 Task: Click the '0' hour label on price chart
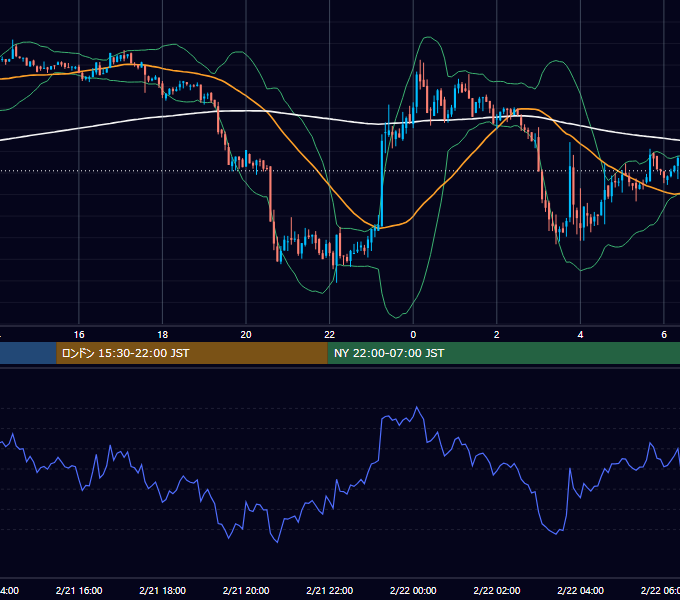413,335
